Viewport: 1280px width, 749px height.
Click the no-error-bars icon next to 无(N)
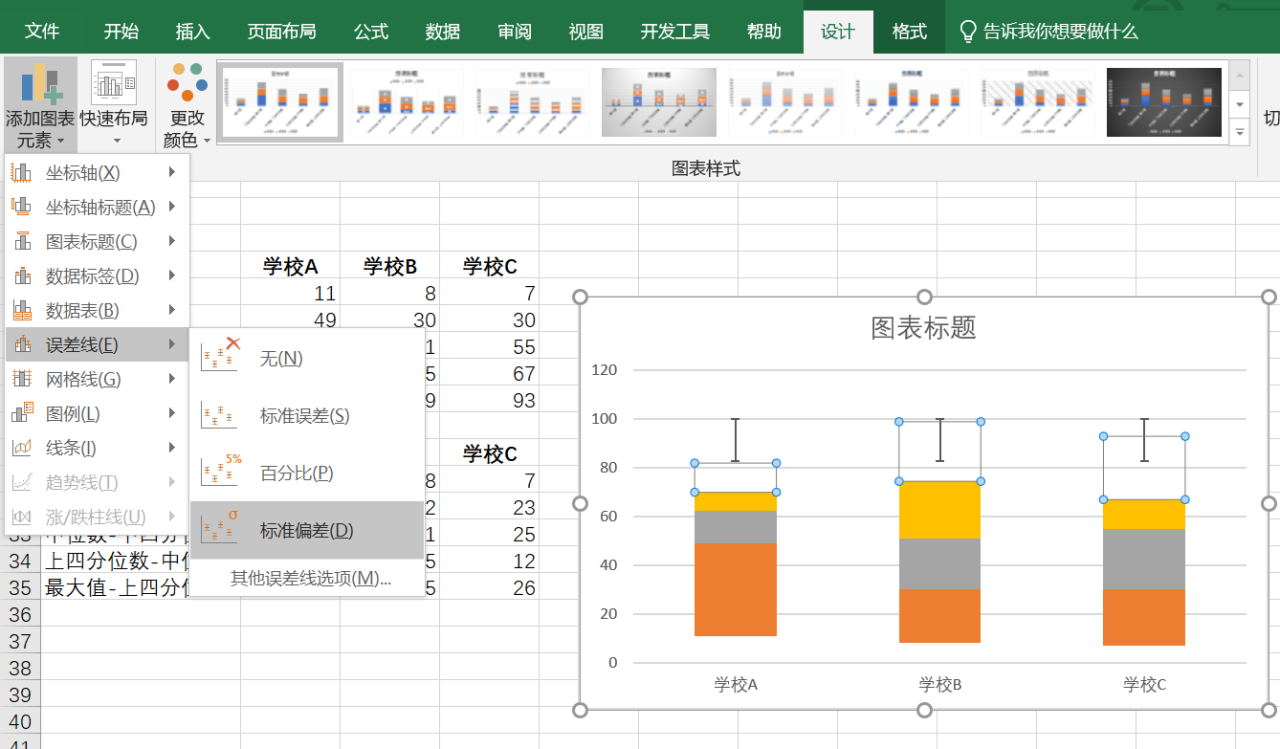coord(221,355)
